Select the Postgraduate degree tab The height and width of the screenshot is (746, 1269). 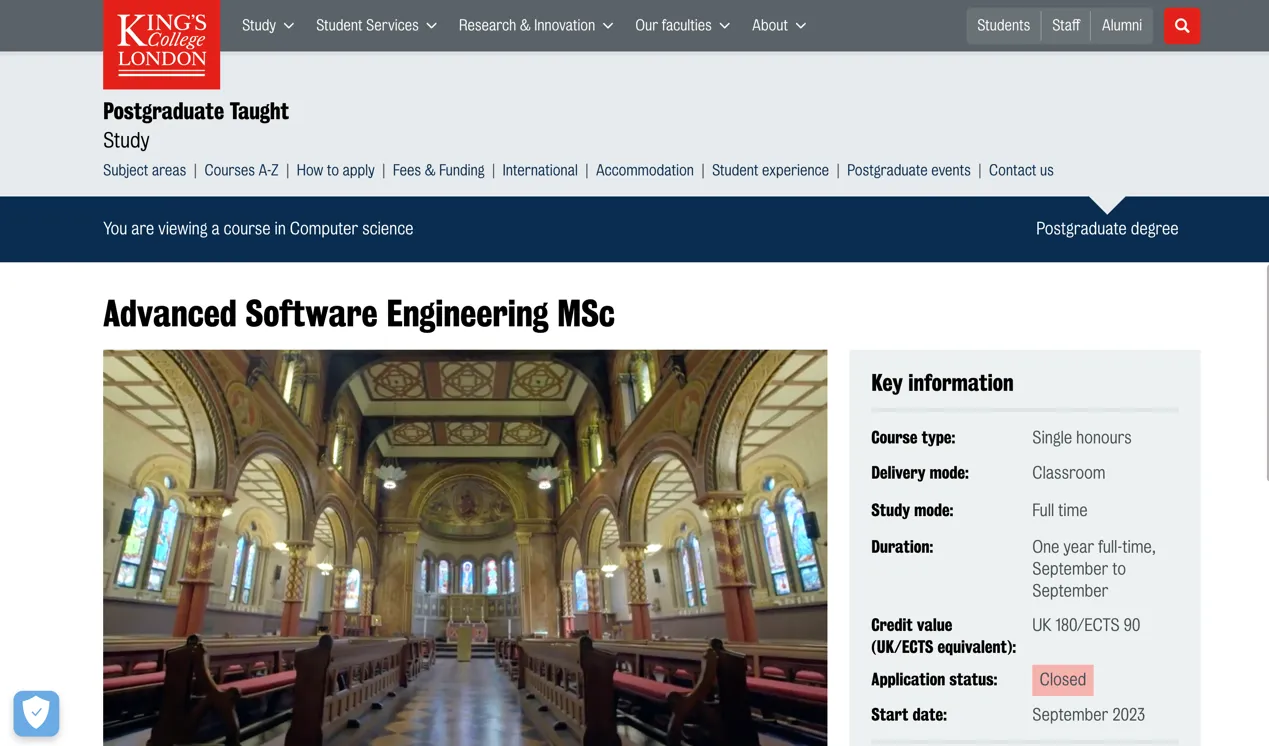click(1106, 229)
